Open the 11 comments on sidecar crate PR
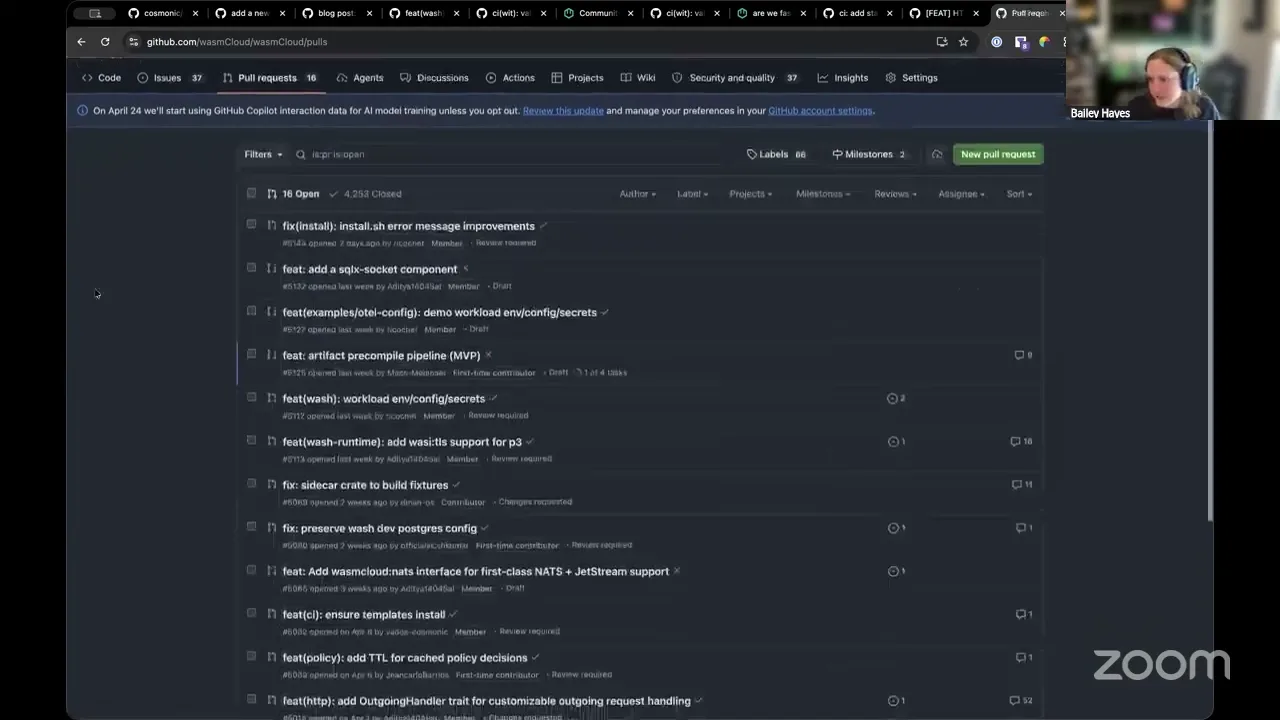This screenshot has width=1280, height=720. [x=1022, y=485]
